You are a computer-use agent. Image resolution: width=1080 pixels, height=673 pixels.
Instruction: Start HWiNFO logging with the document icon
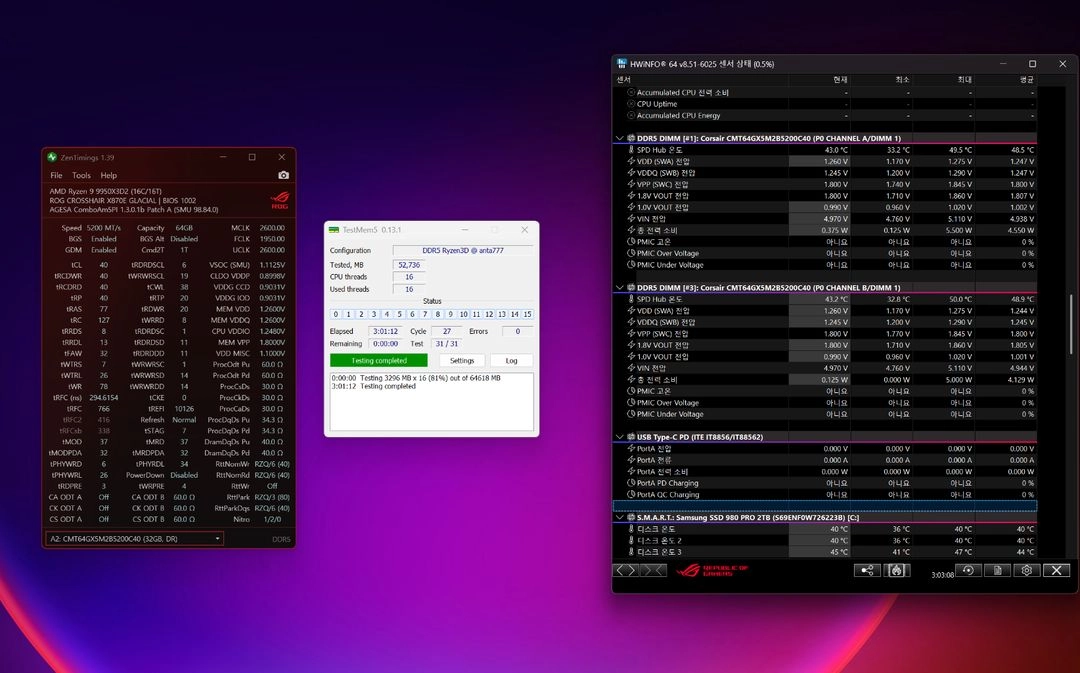pos(997,570)
